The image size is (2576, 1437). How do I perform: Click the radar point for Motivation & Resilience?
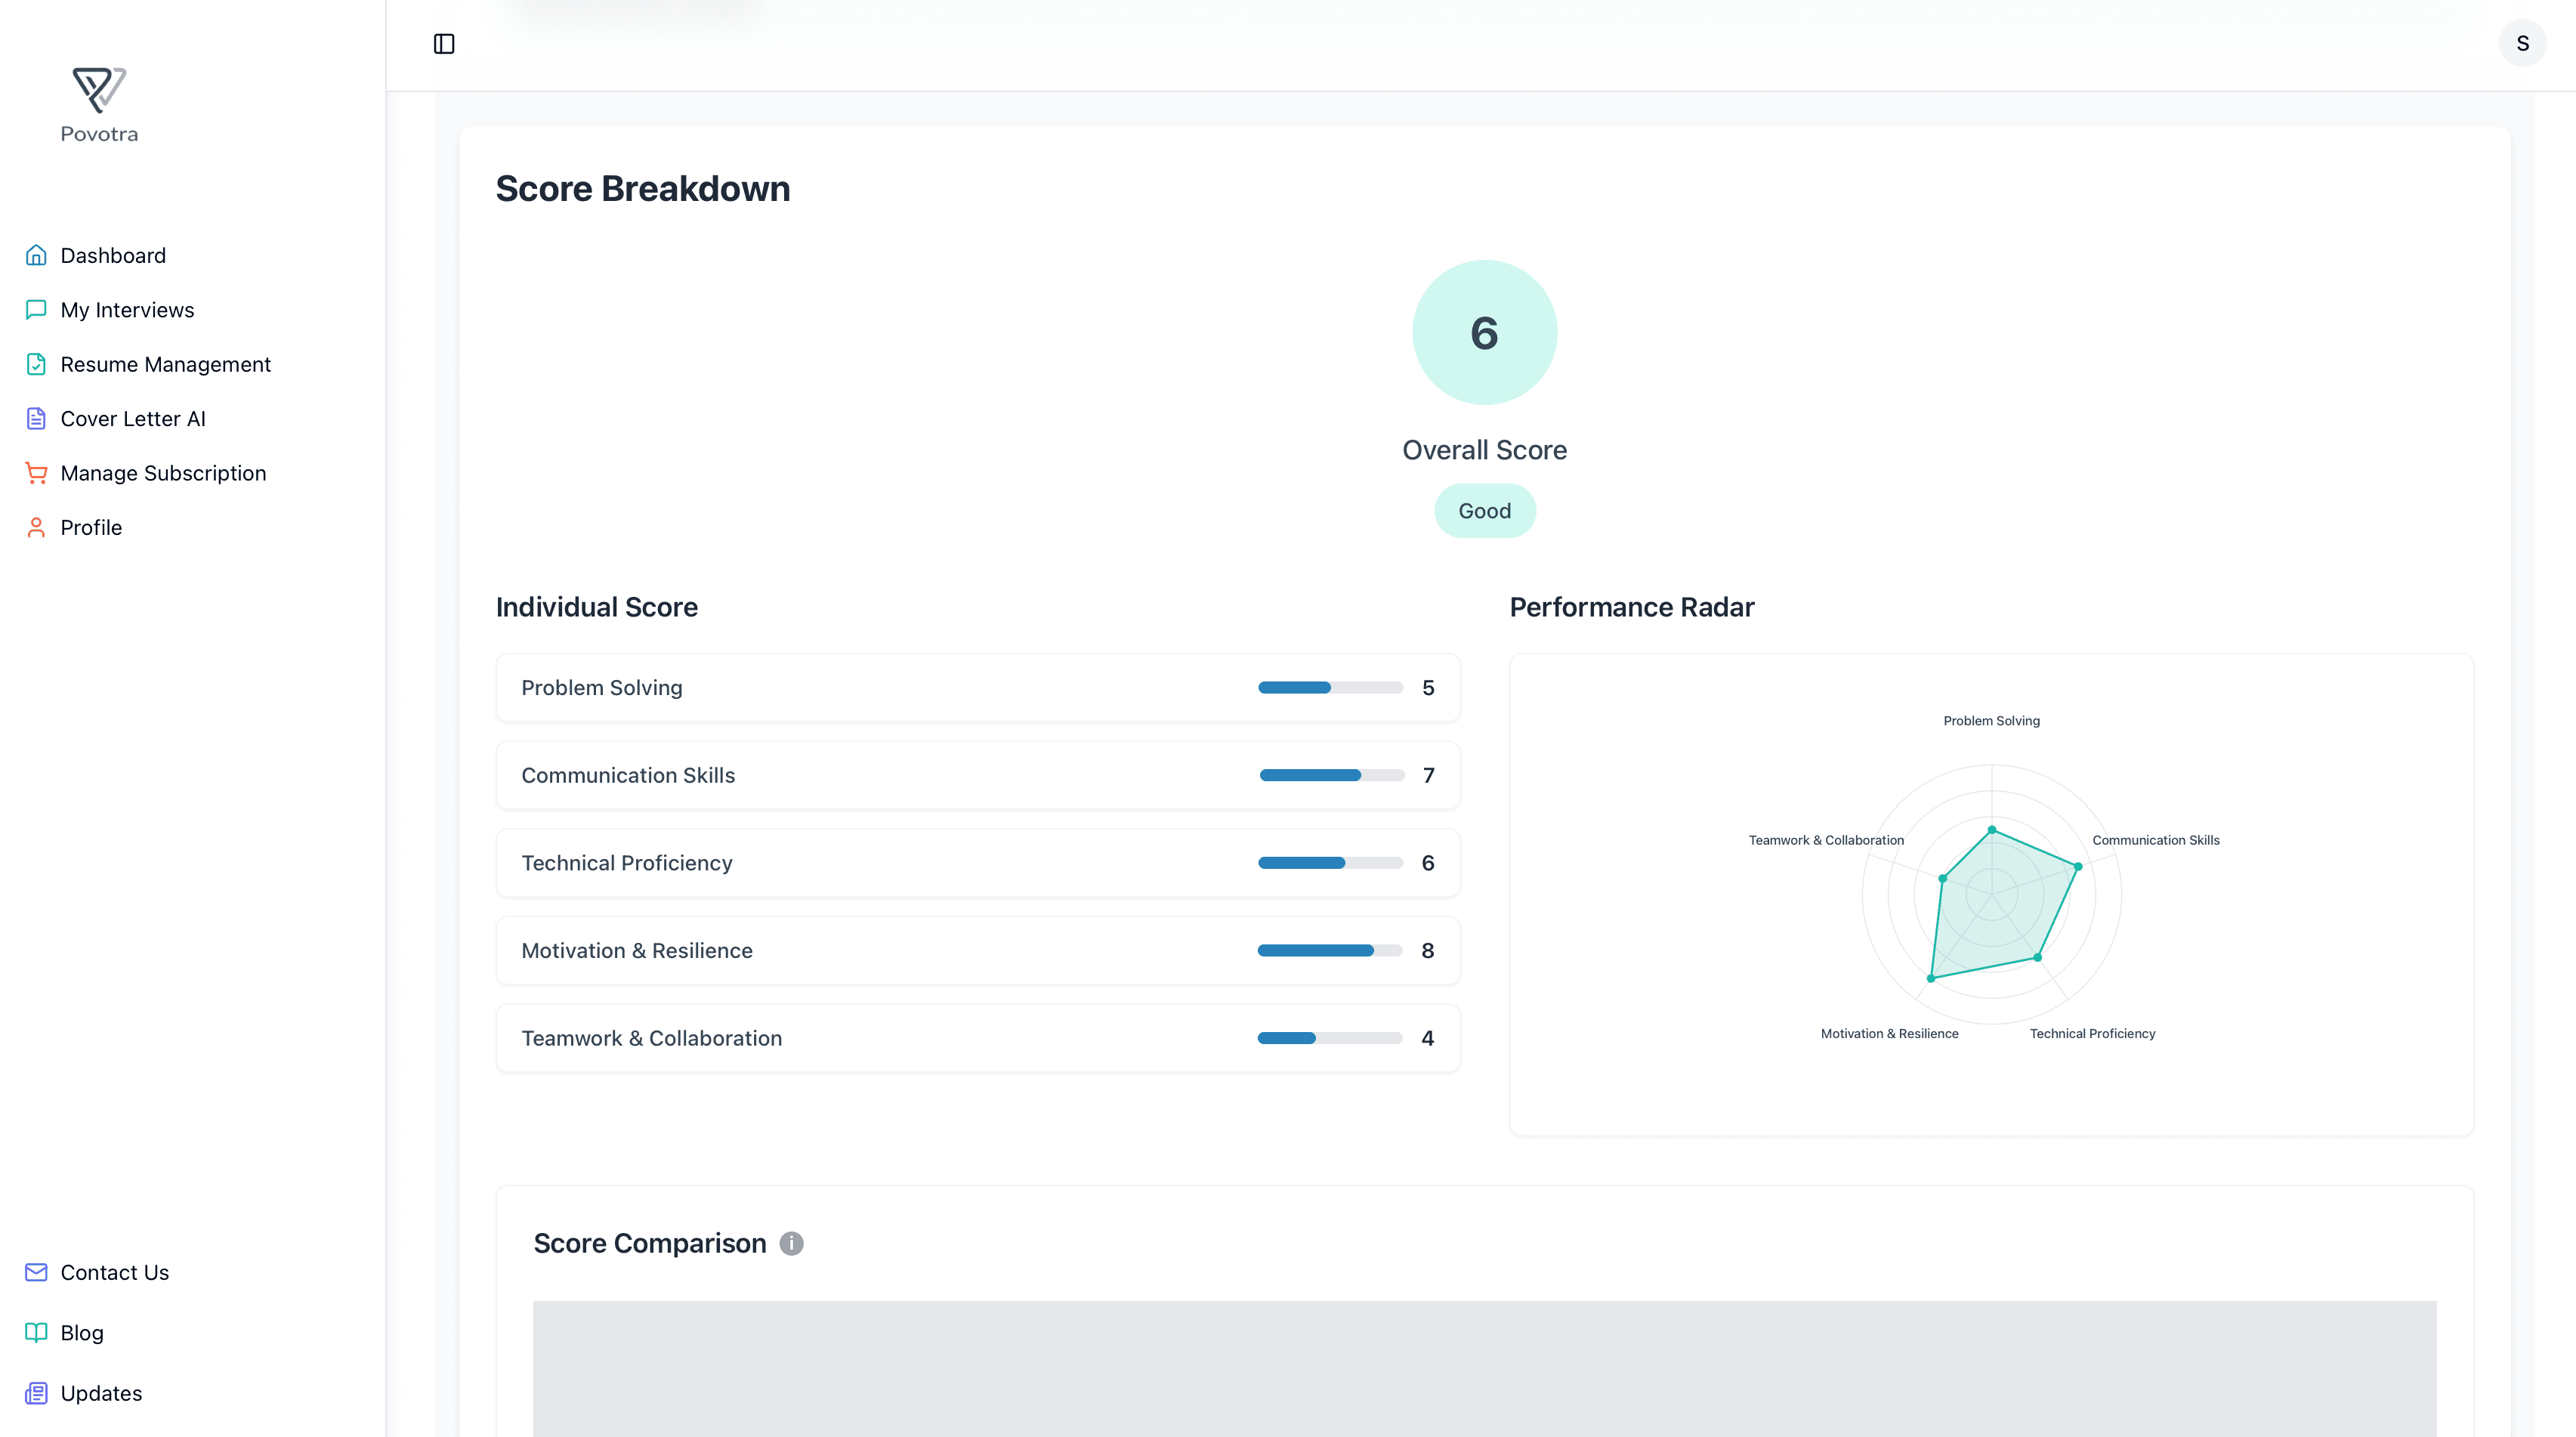click(1931, 978)
